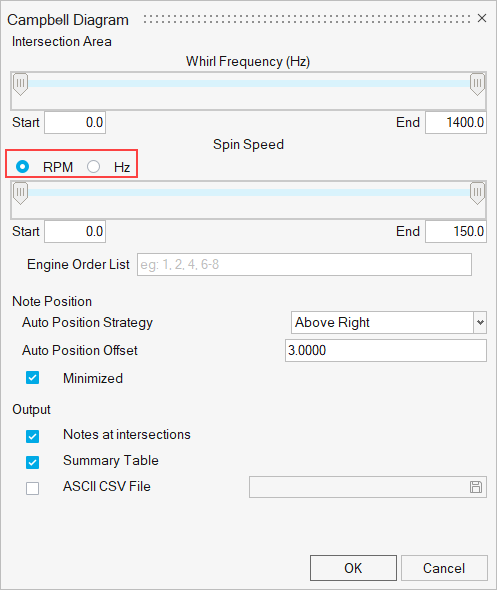The image size is (497, 590).
Task: Click the Cancel button
Action: (444, 568)
